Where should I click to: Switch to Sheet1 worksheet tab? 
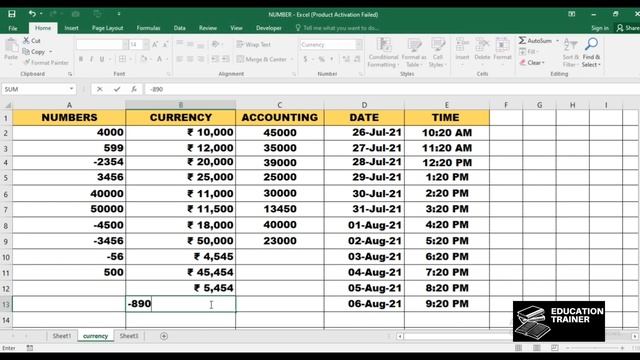[x=62, y=336]
